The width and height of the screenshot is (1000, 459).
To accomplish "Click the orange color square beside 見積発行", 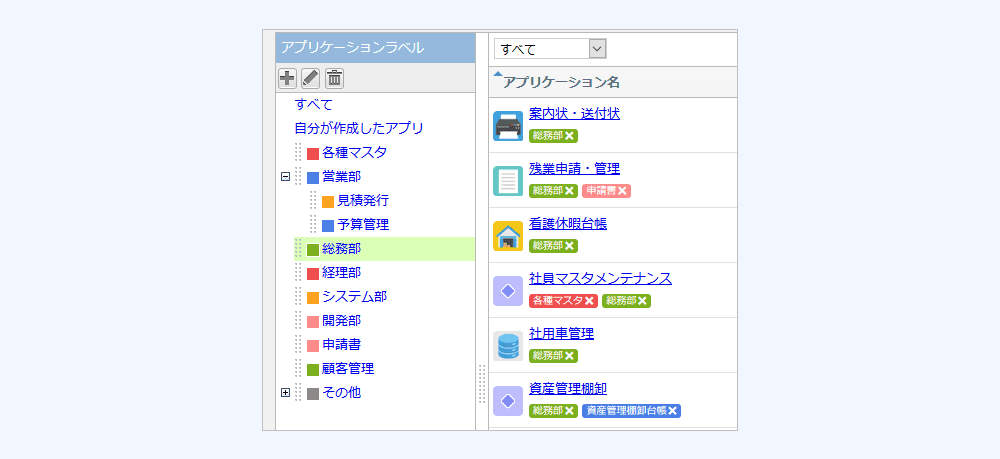I will point(328,201).
